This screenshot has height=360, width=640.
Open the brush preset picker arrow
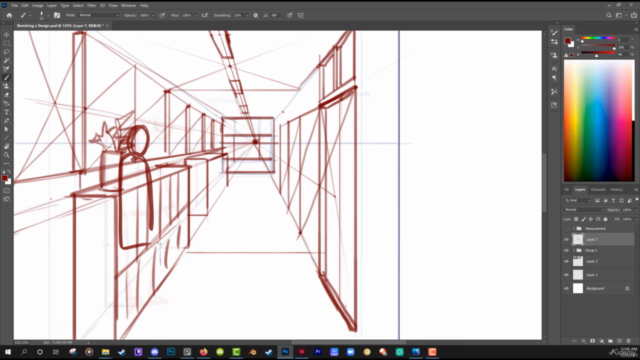pos(48,16)
